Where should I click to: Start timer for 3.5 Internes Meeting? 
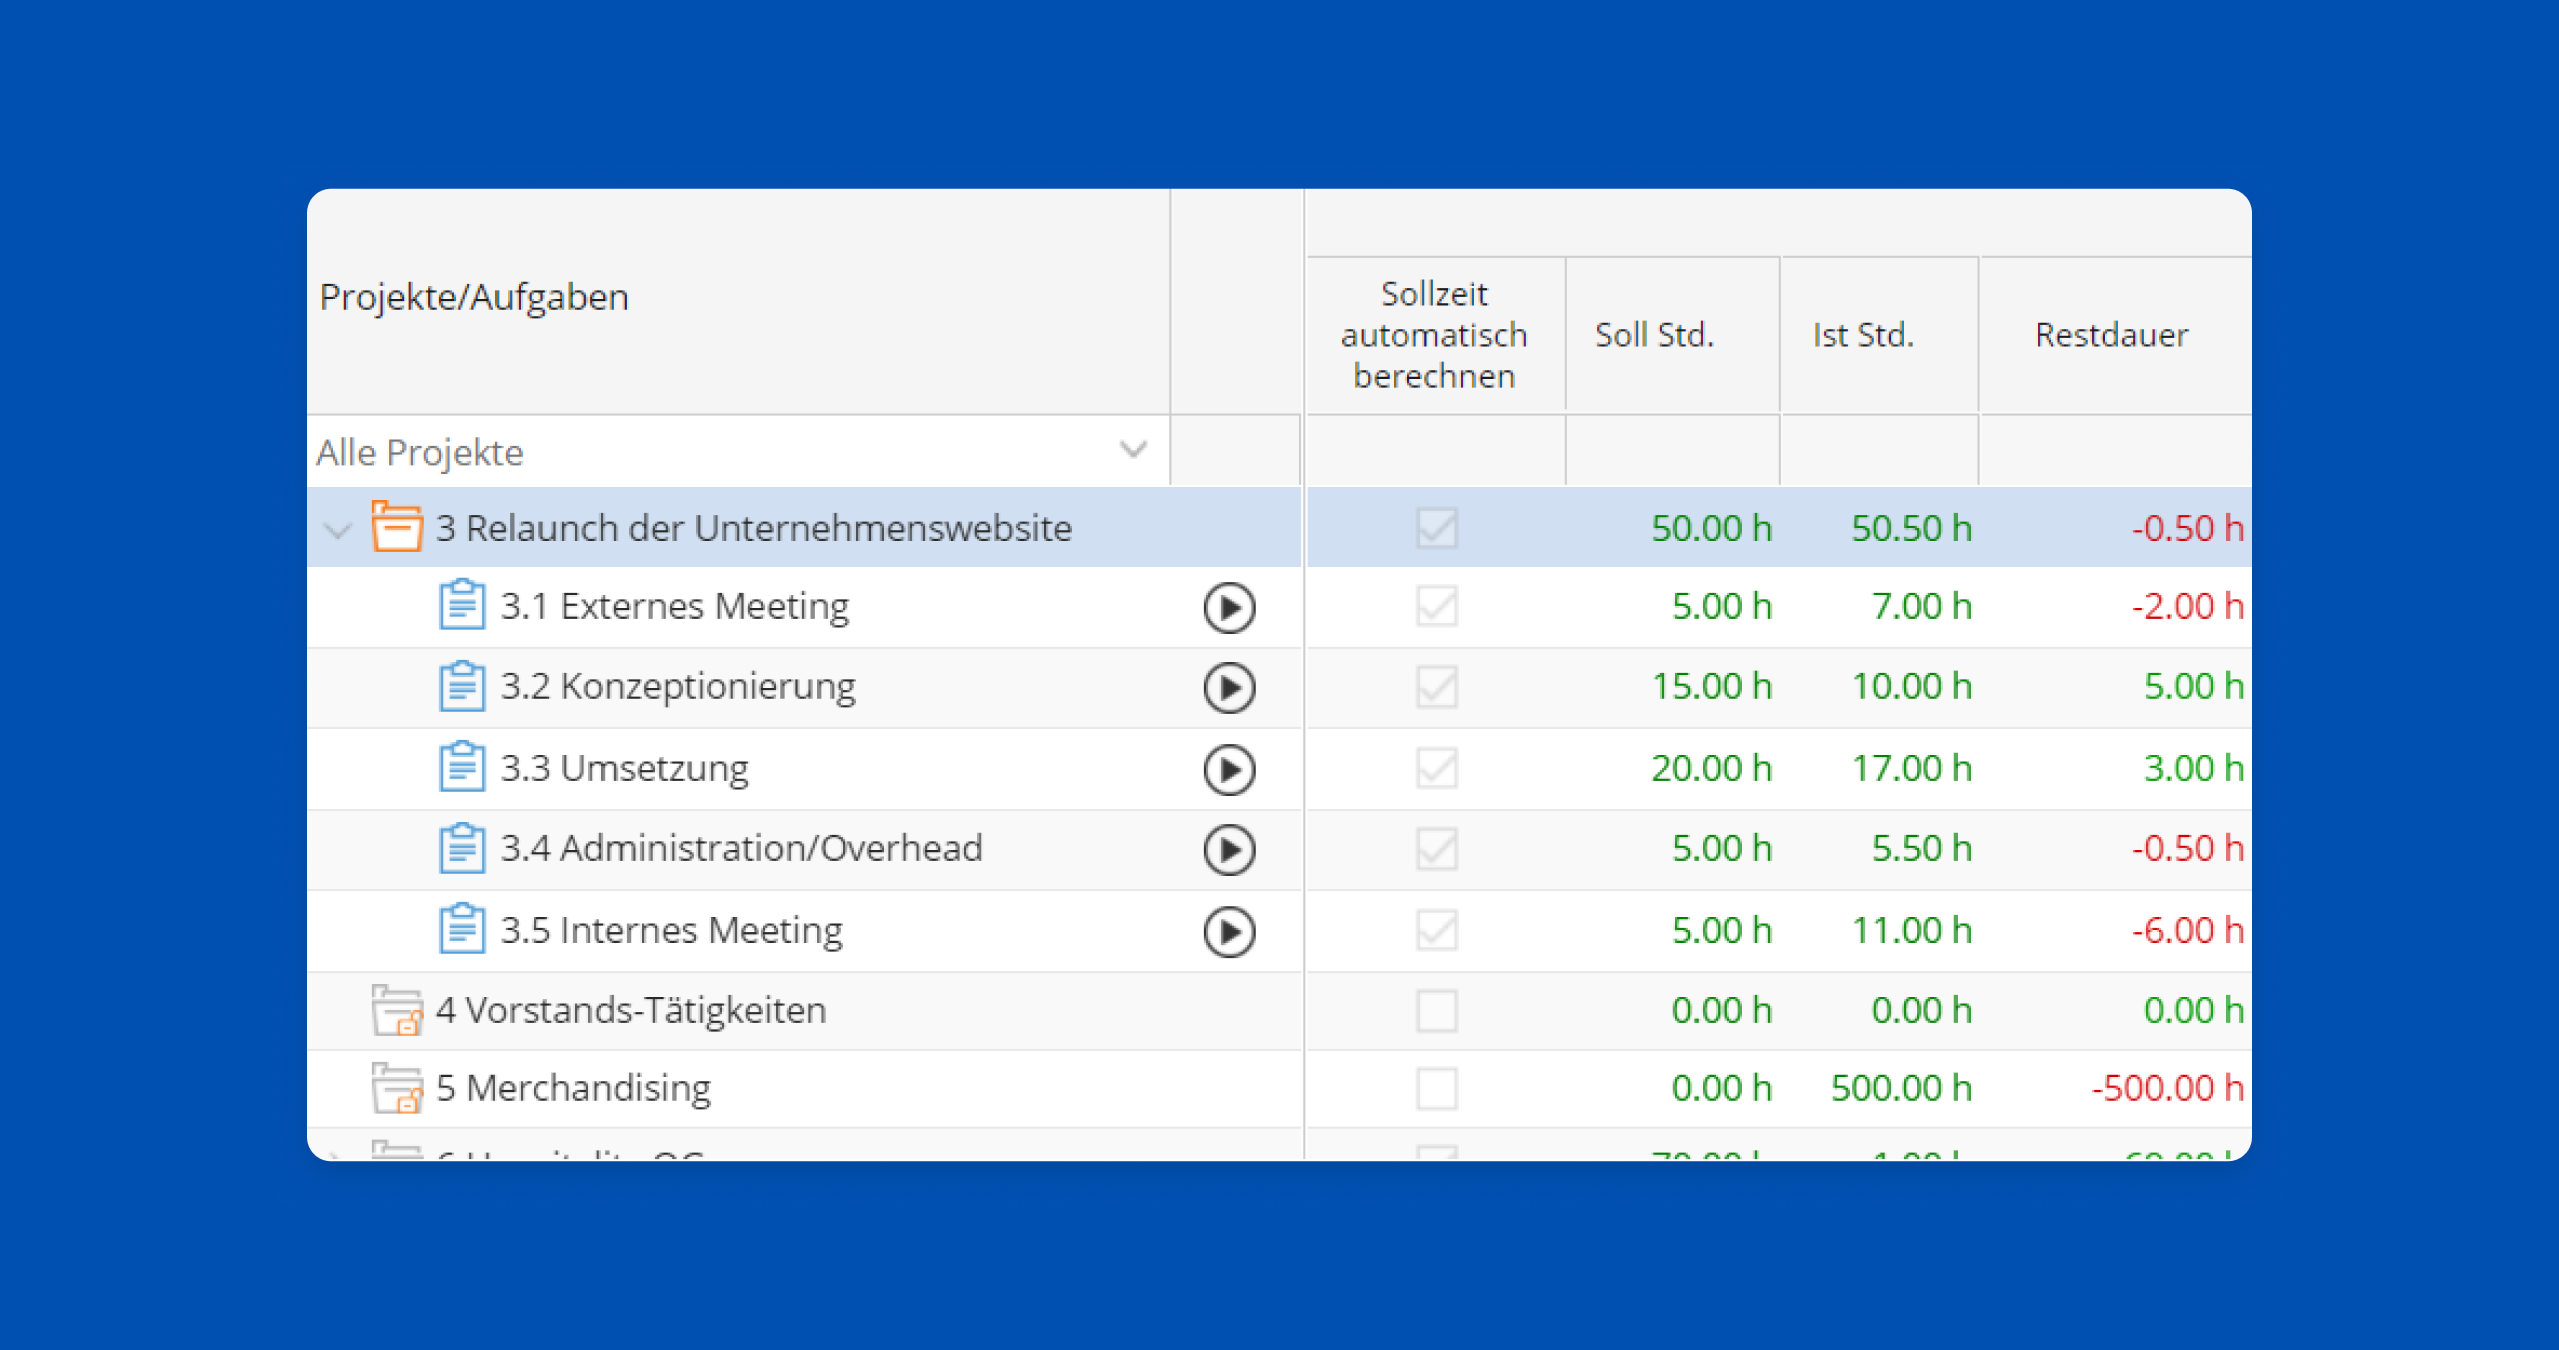click(x=1228, y=931)
